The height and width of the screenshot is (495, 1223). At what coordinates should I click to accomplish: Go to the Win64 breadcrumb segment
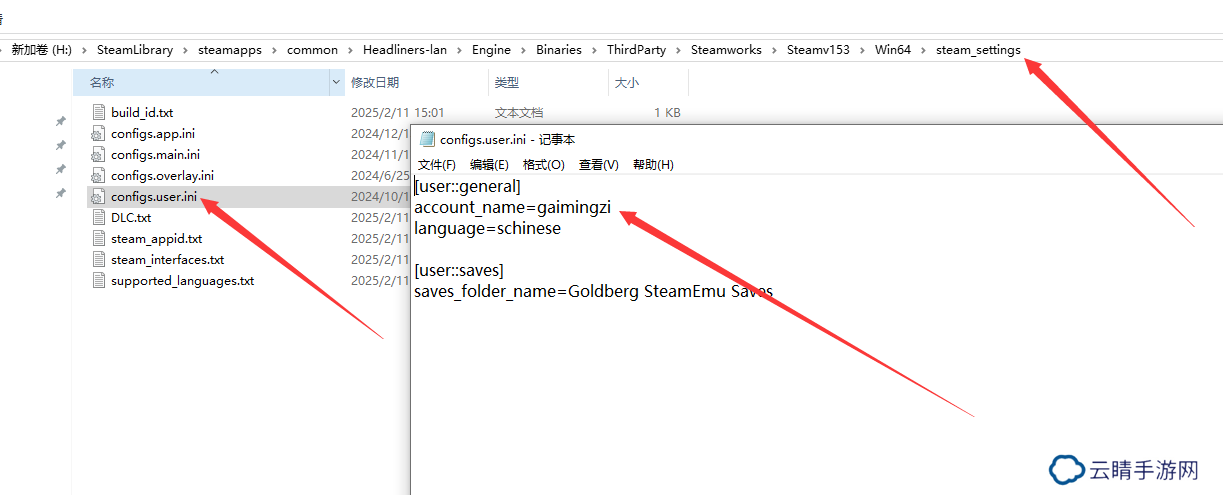tap(893, 50)
